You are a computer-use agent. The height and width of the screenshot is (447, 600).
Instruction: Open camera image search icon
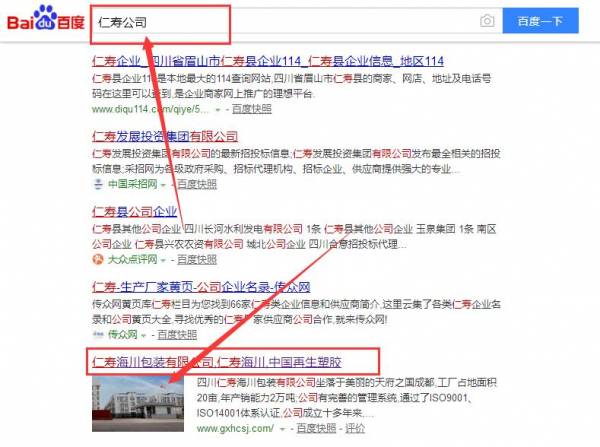pyautogui.click(x=487, y=21)
